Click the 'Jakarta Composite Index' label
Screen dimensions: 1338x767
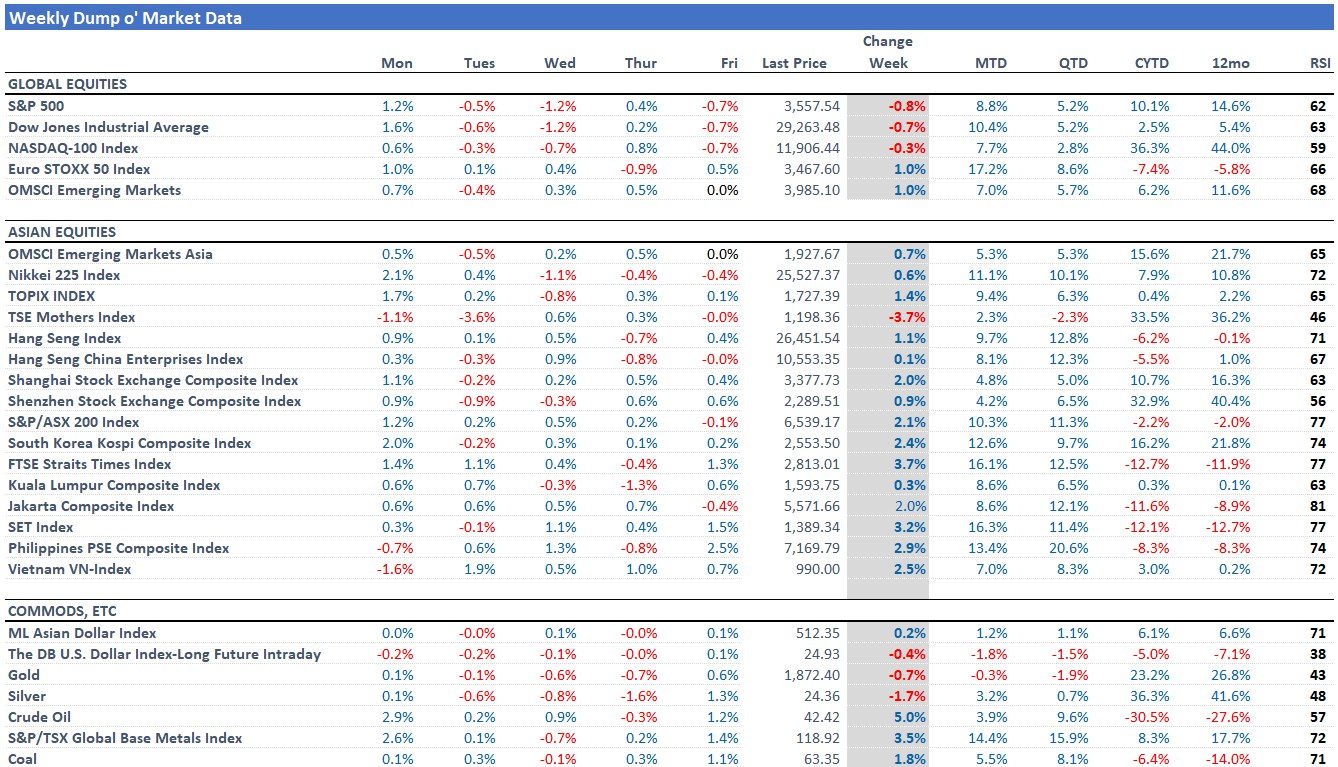click(90, 506)
